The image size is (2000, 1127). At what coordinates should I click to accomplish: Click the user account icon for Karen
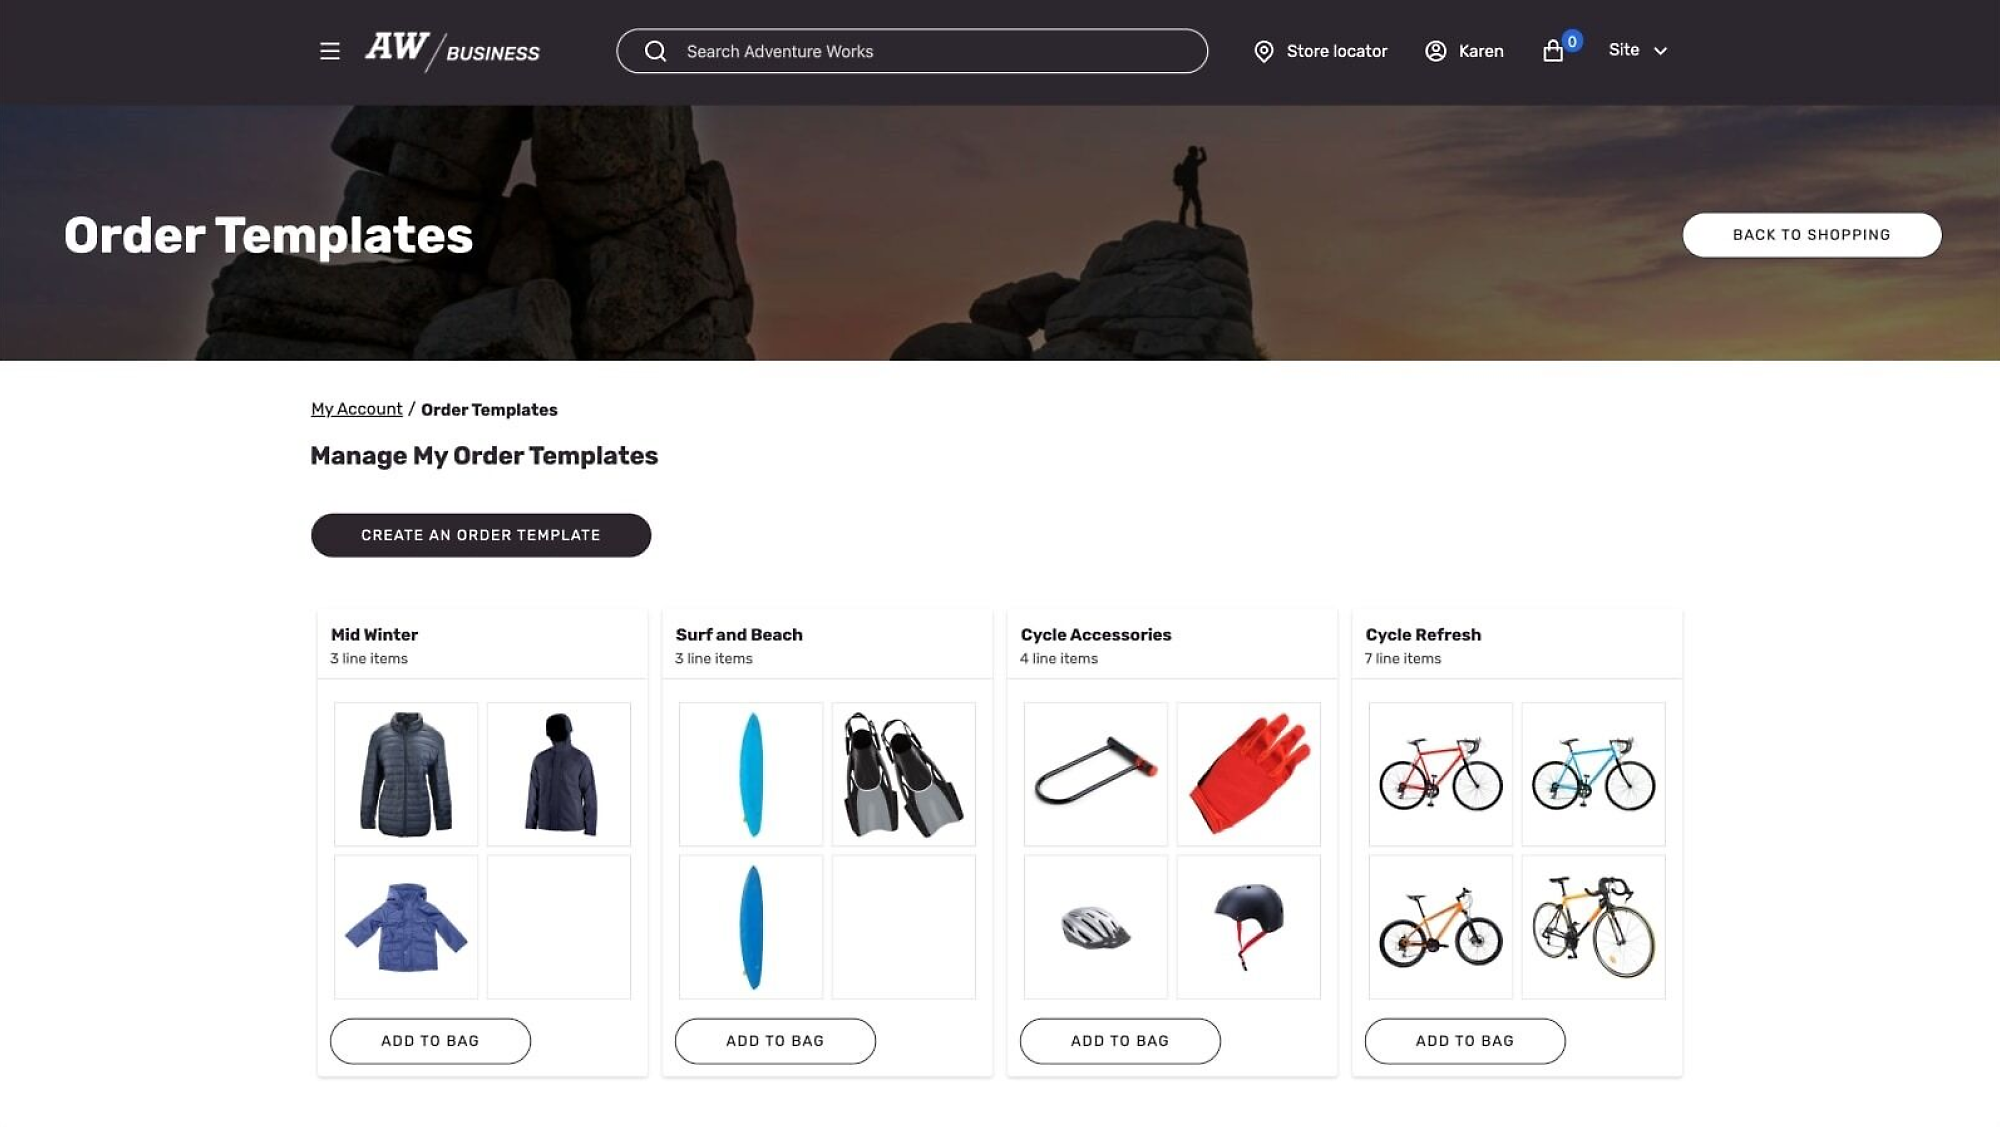pyautogui.click(x=1435, y=49)
